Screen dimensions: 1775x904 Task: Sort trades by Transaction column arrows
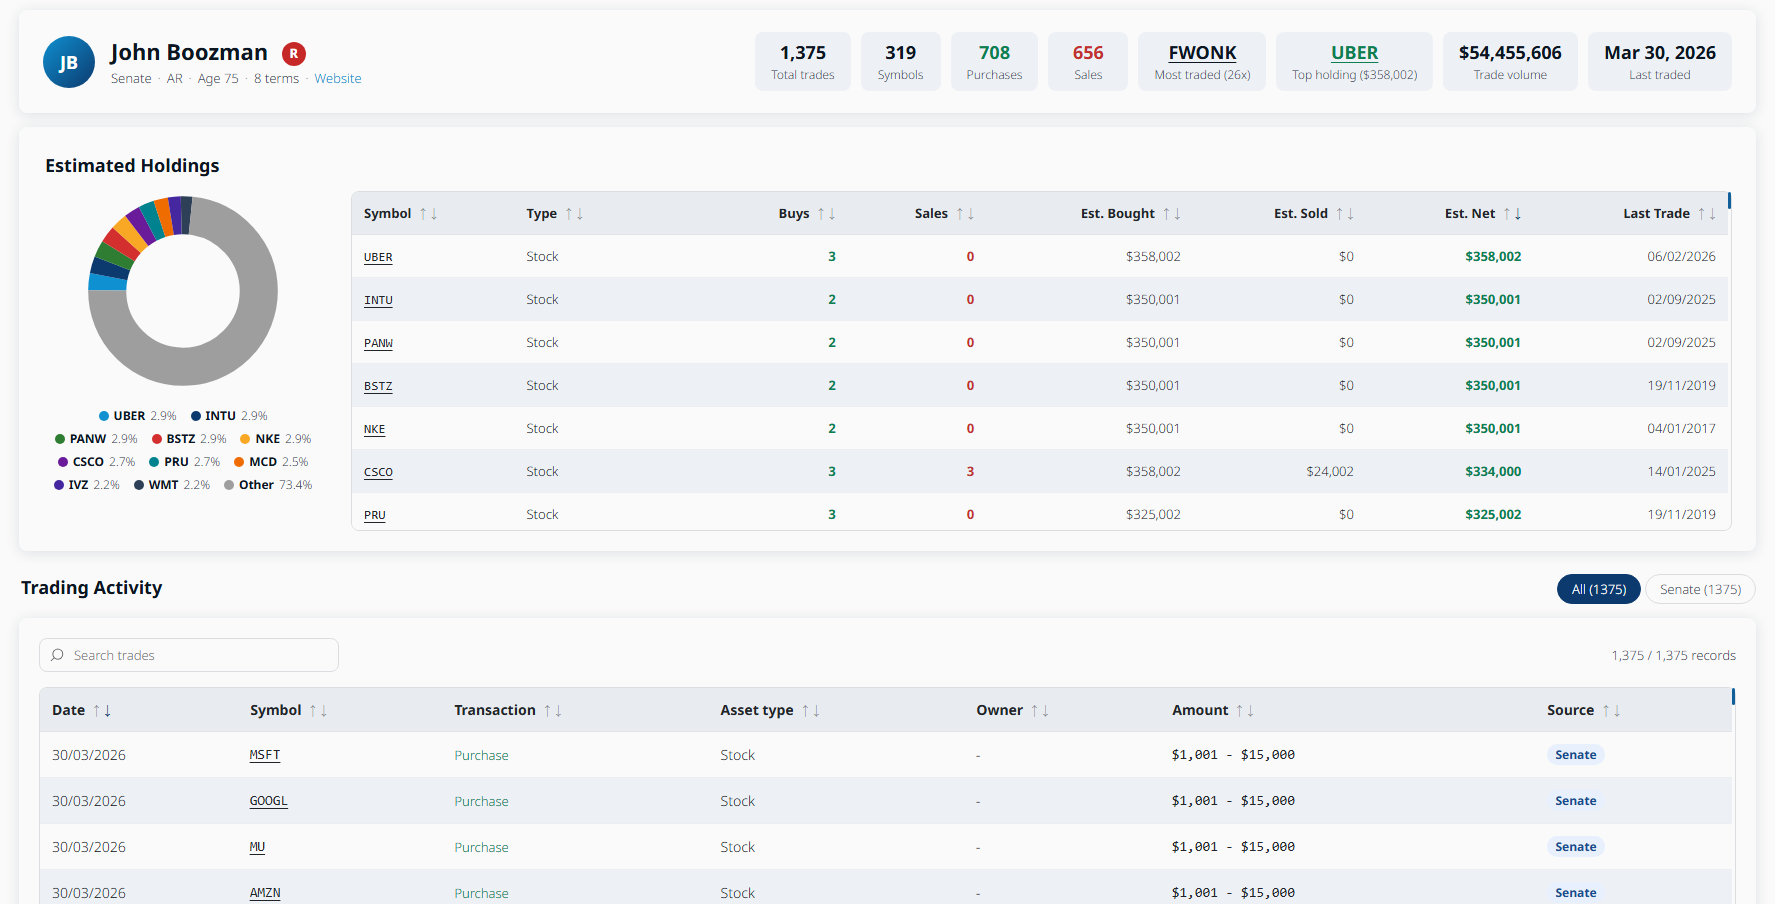coord(552,711)
